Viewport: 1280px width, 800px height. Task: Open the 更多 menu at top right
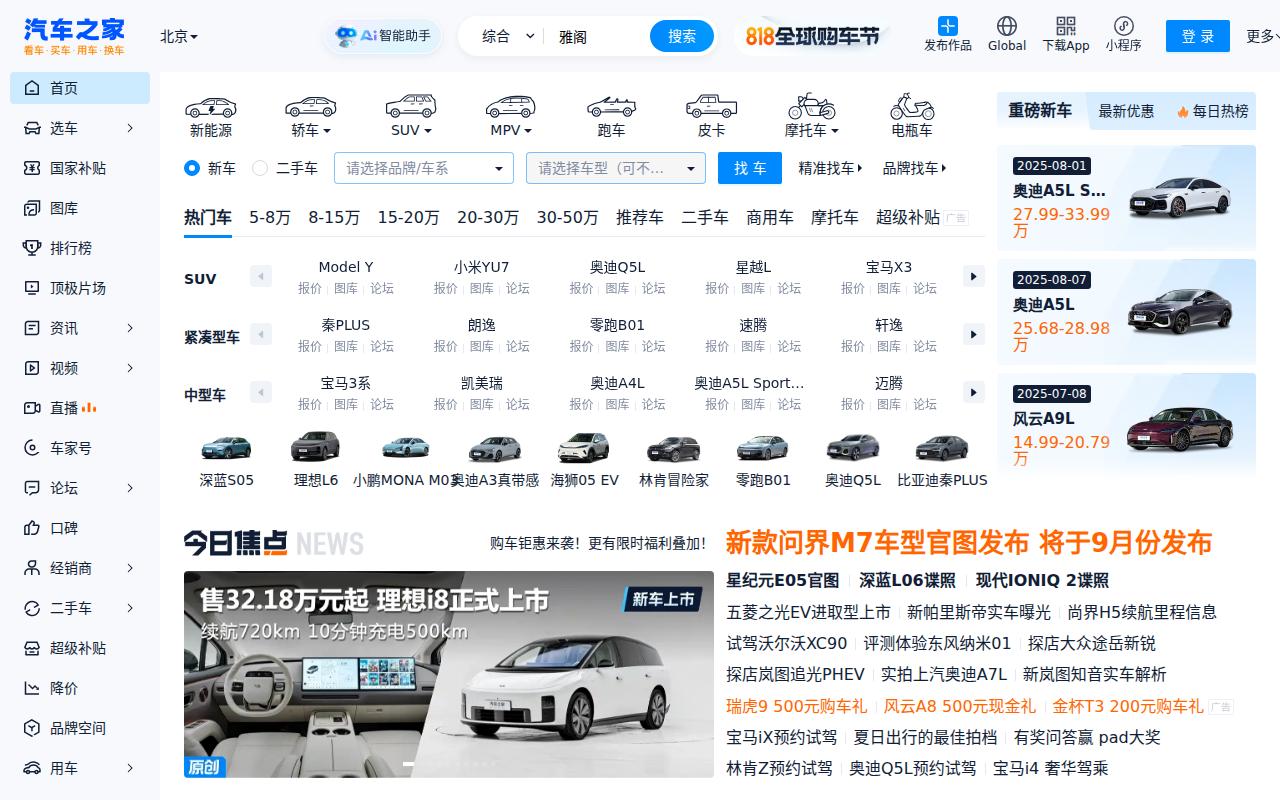tap(1262, 36)
